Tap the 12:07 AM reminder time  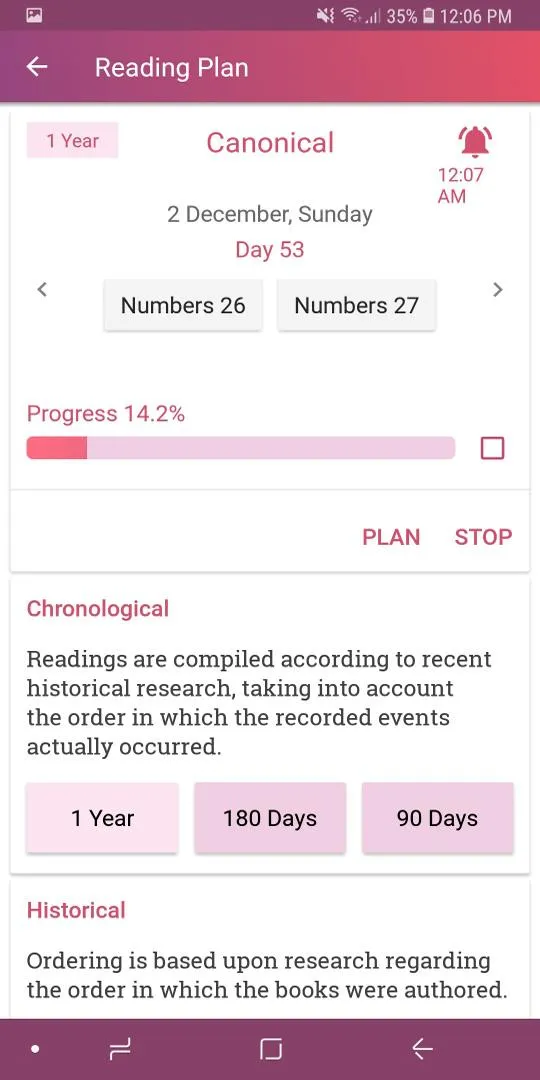[x=461, y=185]
